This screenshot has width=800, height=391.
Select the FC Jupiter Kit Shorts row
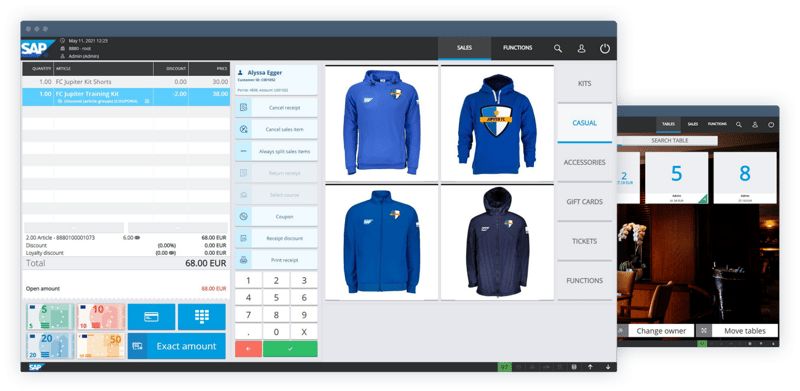(126, 82)
